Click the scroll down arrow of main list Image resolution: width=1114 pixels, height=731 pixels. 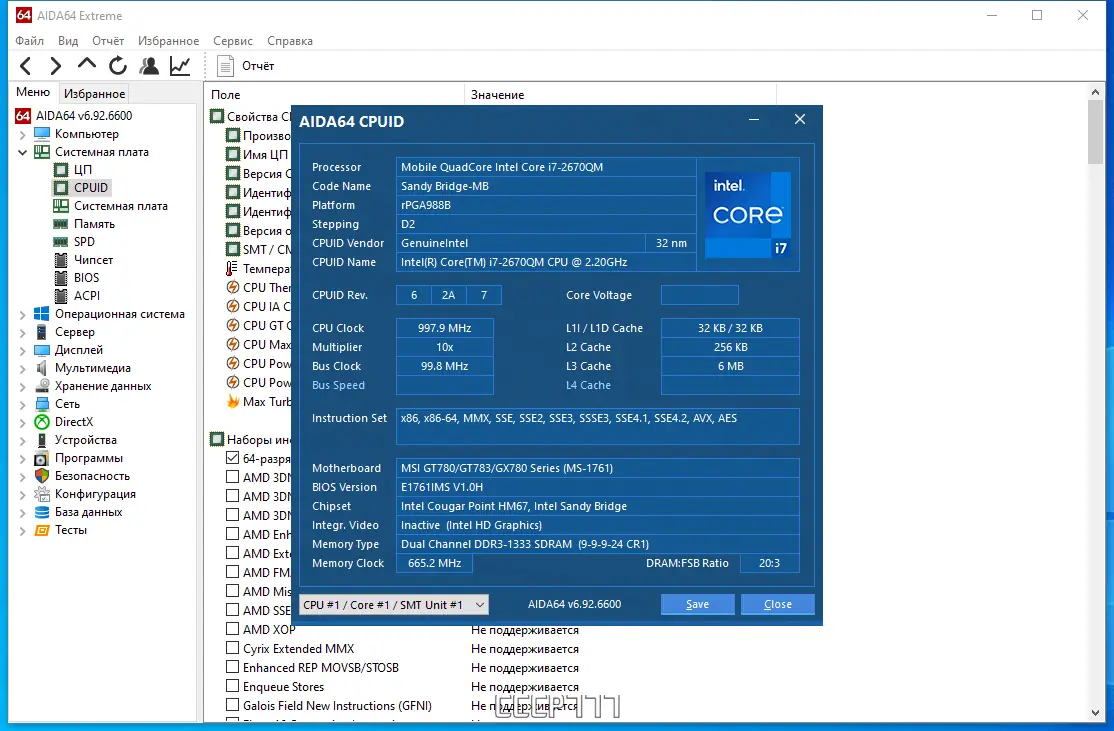point(1095,713)
